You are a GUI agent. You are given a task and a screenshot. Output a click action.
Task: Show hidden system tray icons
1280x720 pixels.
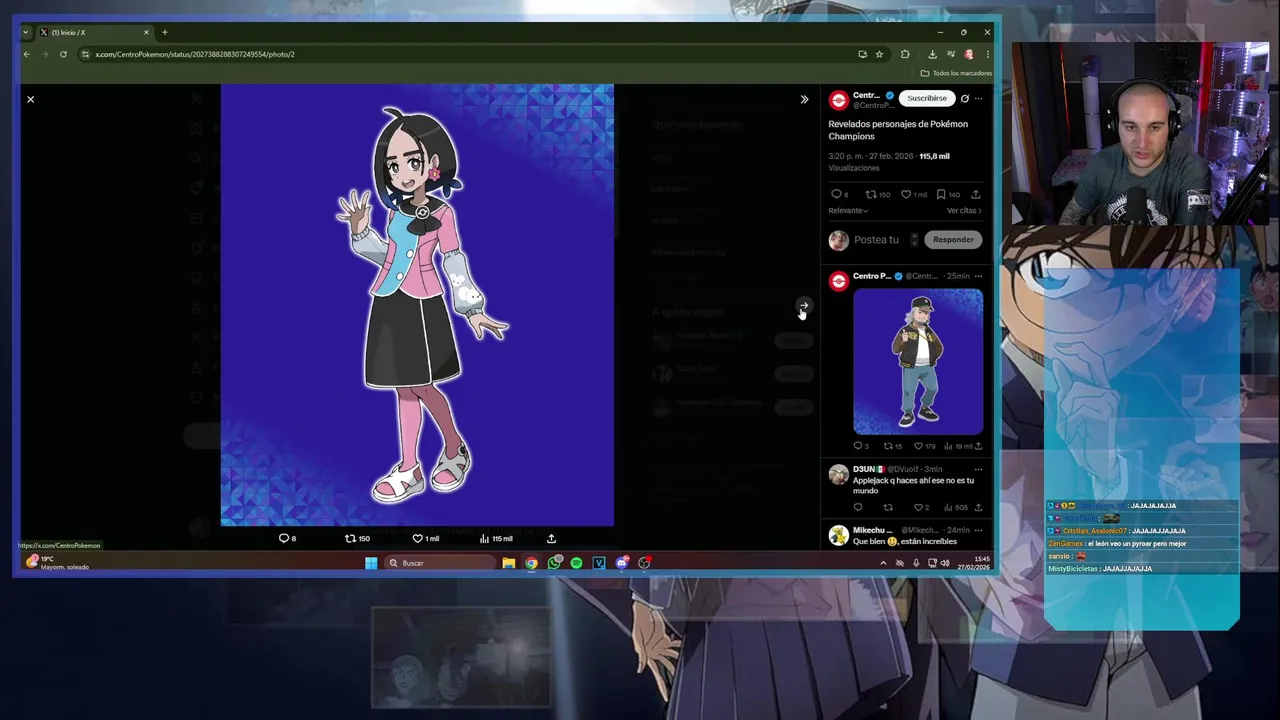(x=883, y=563)
